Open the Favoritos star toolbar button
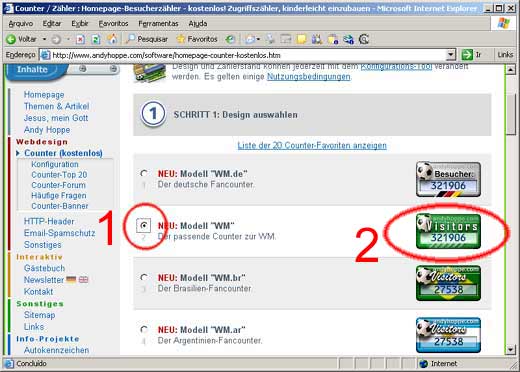This screenshot has width=520, height=372. [x=197, y=39]
